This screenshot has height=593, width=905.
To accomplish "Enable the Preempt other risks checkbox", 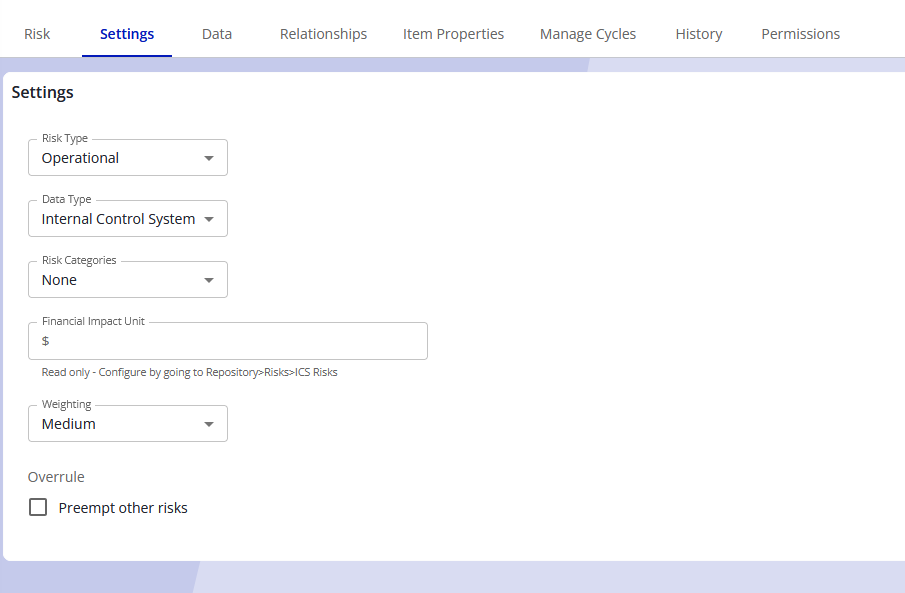I will click(x=38, y=507).
